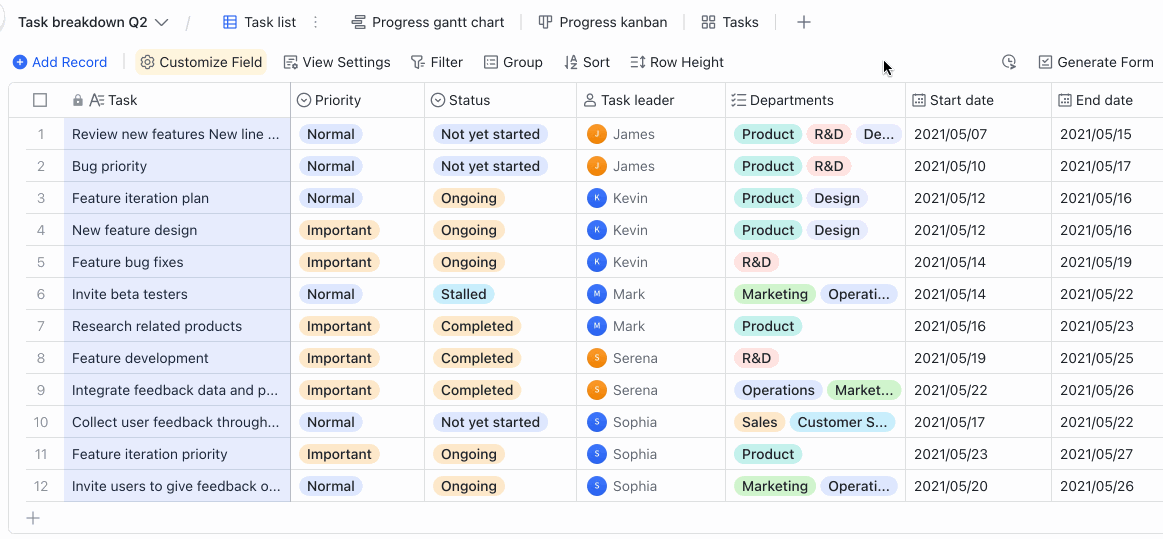Click the Stalled status tag in row 6
Screen dimensions: 1163x539
(463, 294)
